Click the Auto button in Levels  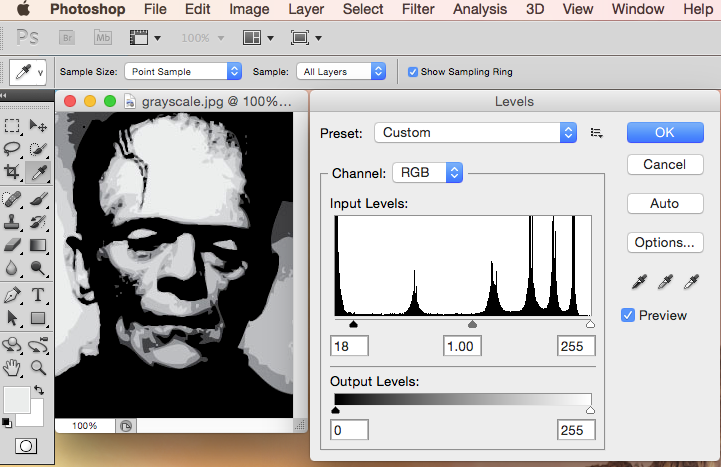[664, 203]
